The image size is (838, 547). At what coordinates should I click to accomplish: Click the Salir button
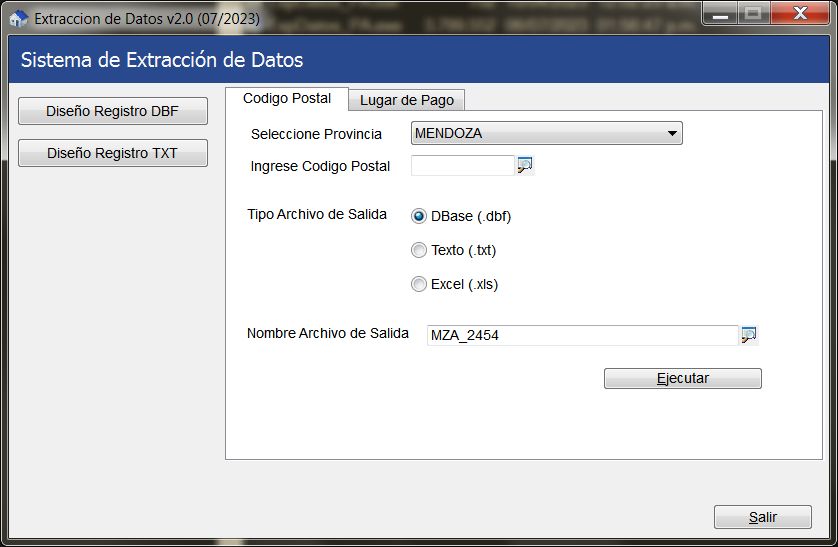coord(763,517)
